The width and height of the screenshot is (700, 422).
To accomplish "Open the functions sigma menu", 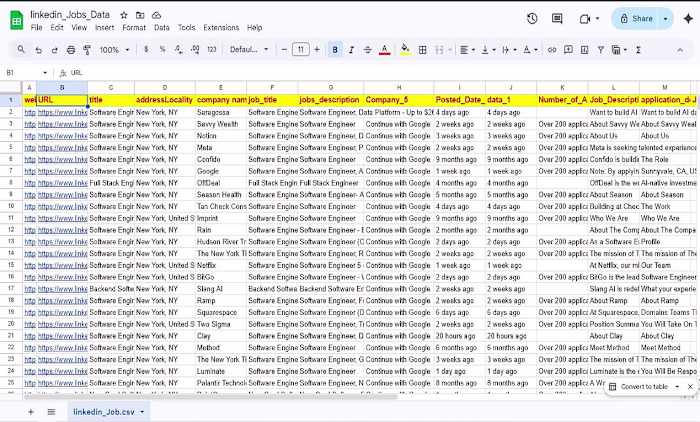I will [x=638, y=50].
